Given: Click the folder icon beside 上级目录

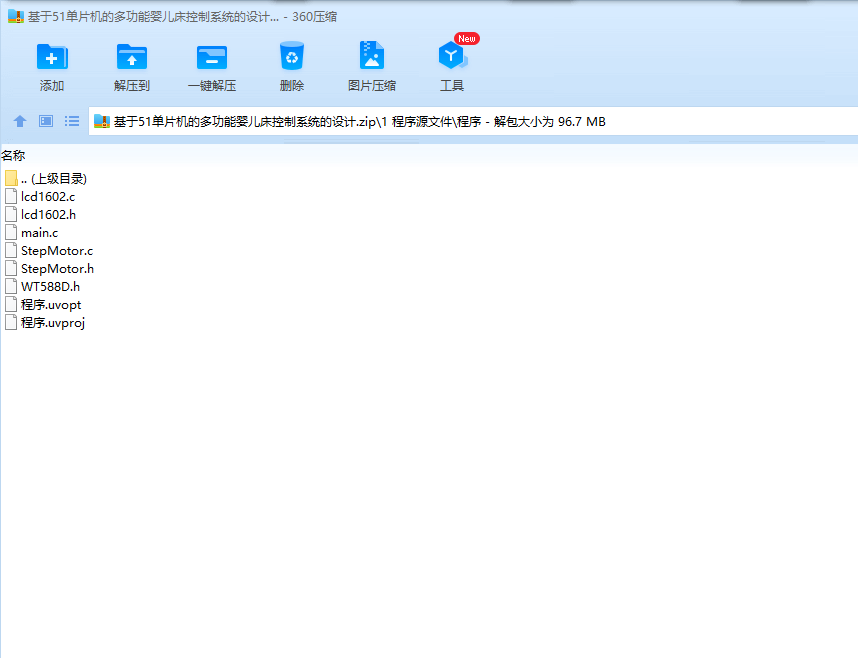Looking at the screenshot, I should [11, 178].
